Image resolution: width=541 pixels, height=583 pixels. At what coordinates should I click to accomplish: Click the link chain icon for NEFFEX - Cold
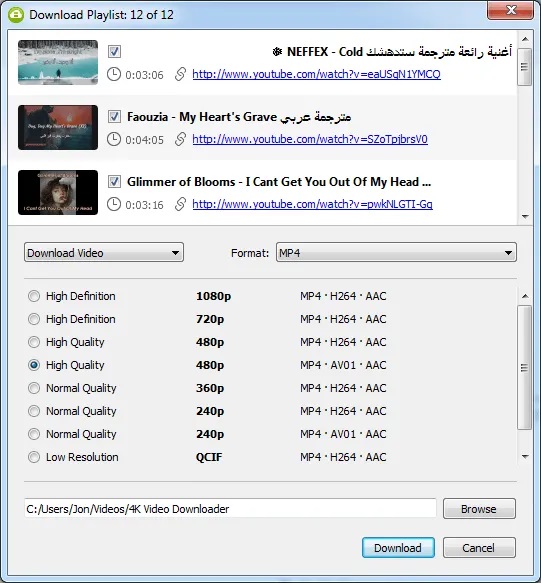180,74
